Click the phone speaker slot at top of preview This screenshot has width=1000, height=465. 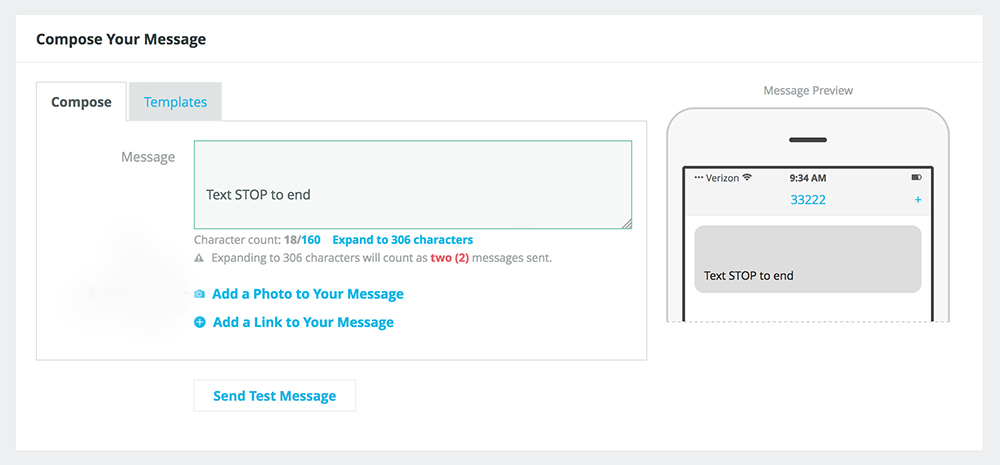[808, 140]
